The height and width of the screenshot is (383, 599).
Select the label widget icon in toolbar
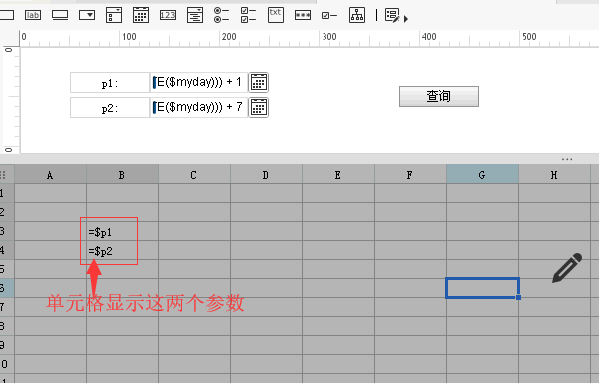[x=33, y=15]
